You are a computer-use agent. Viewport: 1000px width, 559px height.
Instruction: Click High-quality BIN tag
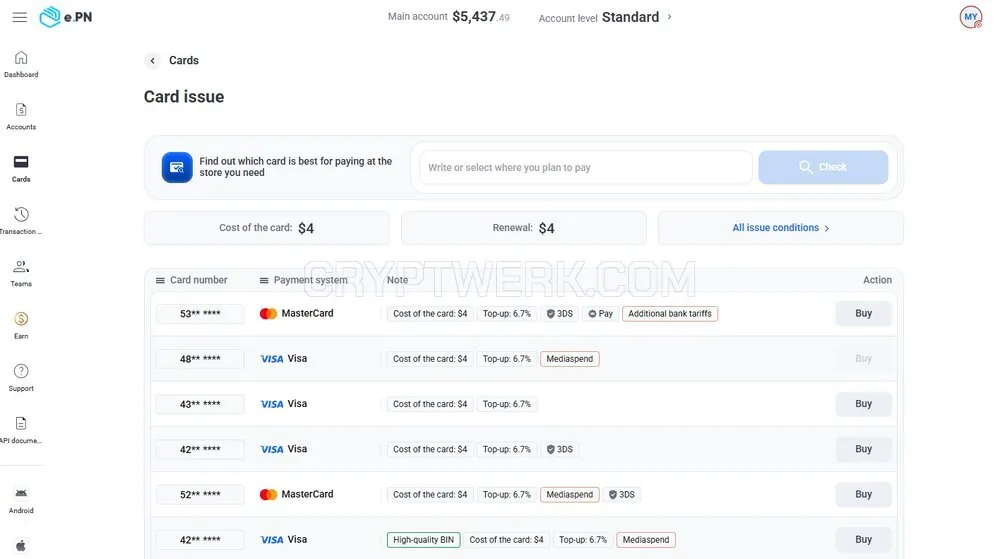(423, 540)
